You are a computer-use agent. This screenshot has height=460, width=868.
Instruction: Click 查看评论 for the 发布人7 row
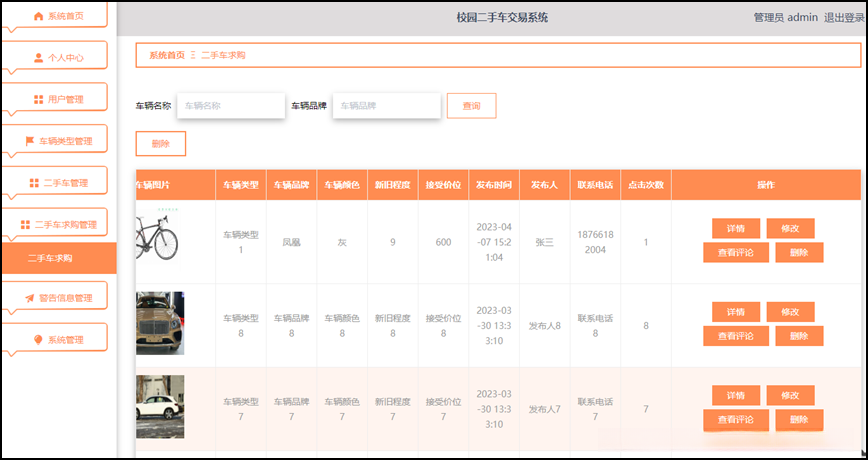(736, 420)
